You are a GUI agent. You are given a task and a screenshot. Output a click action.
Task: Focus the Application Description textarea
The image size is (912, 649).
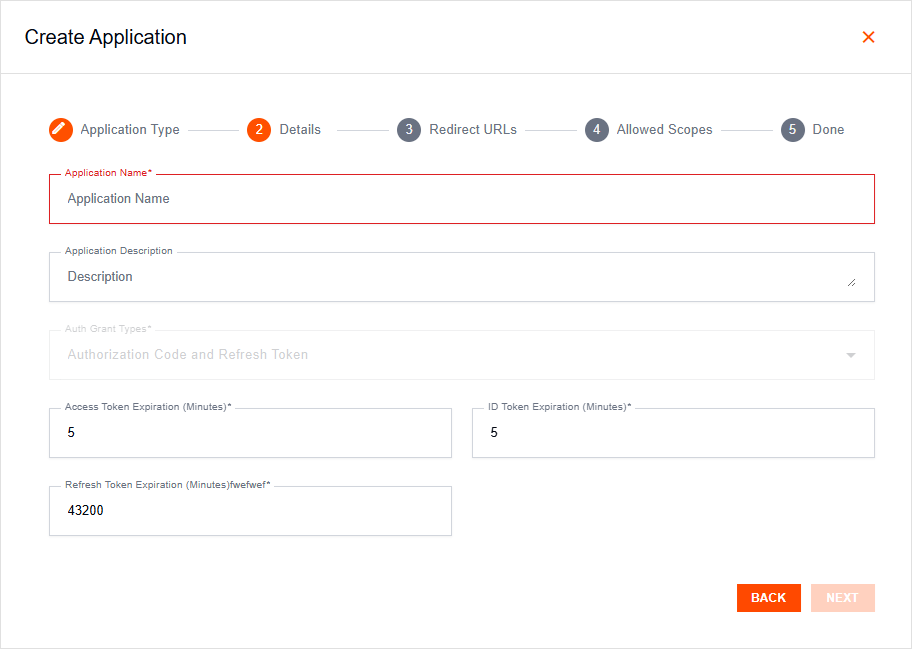[462, 277]
